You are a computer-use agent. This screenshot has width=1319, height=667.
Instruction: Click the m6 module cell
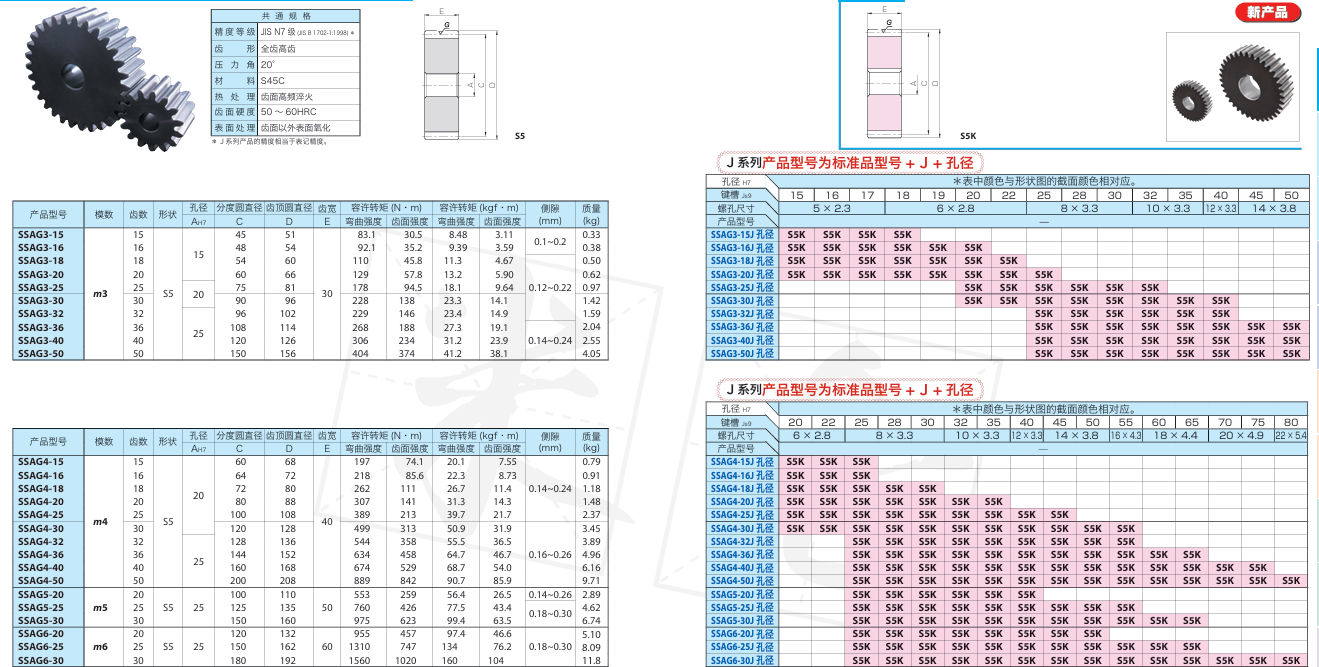[103, 647]
